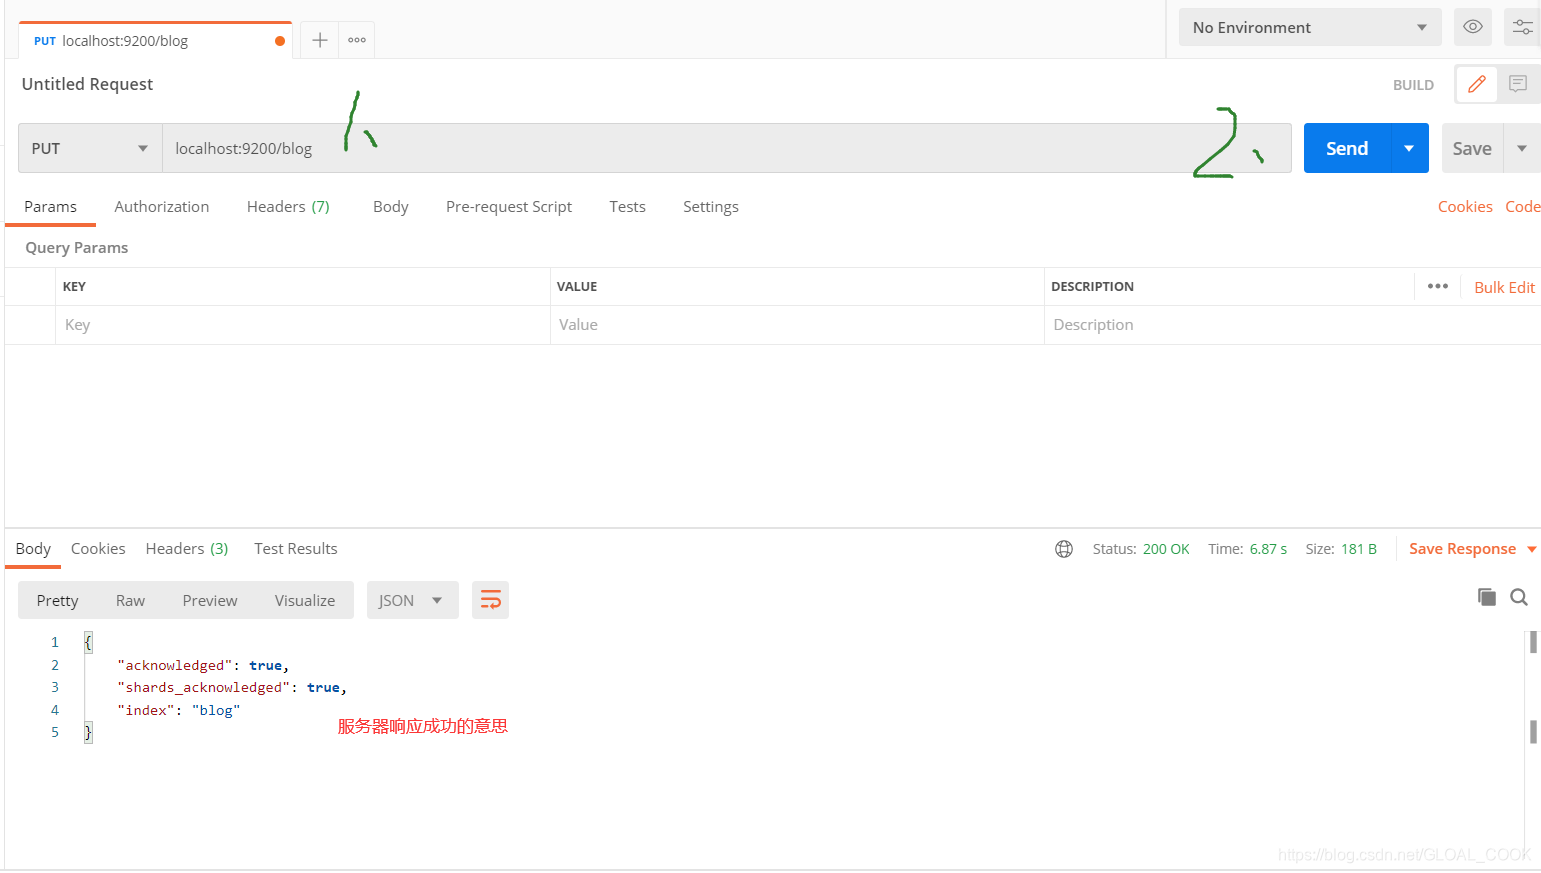1541x873 pixels.
Task: Click the Value input in Query Params
Action: (x=797, y=325)
